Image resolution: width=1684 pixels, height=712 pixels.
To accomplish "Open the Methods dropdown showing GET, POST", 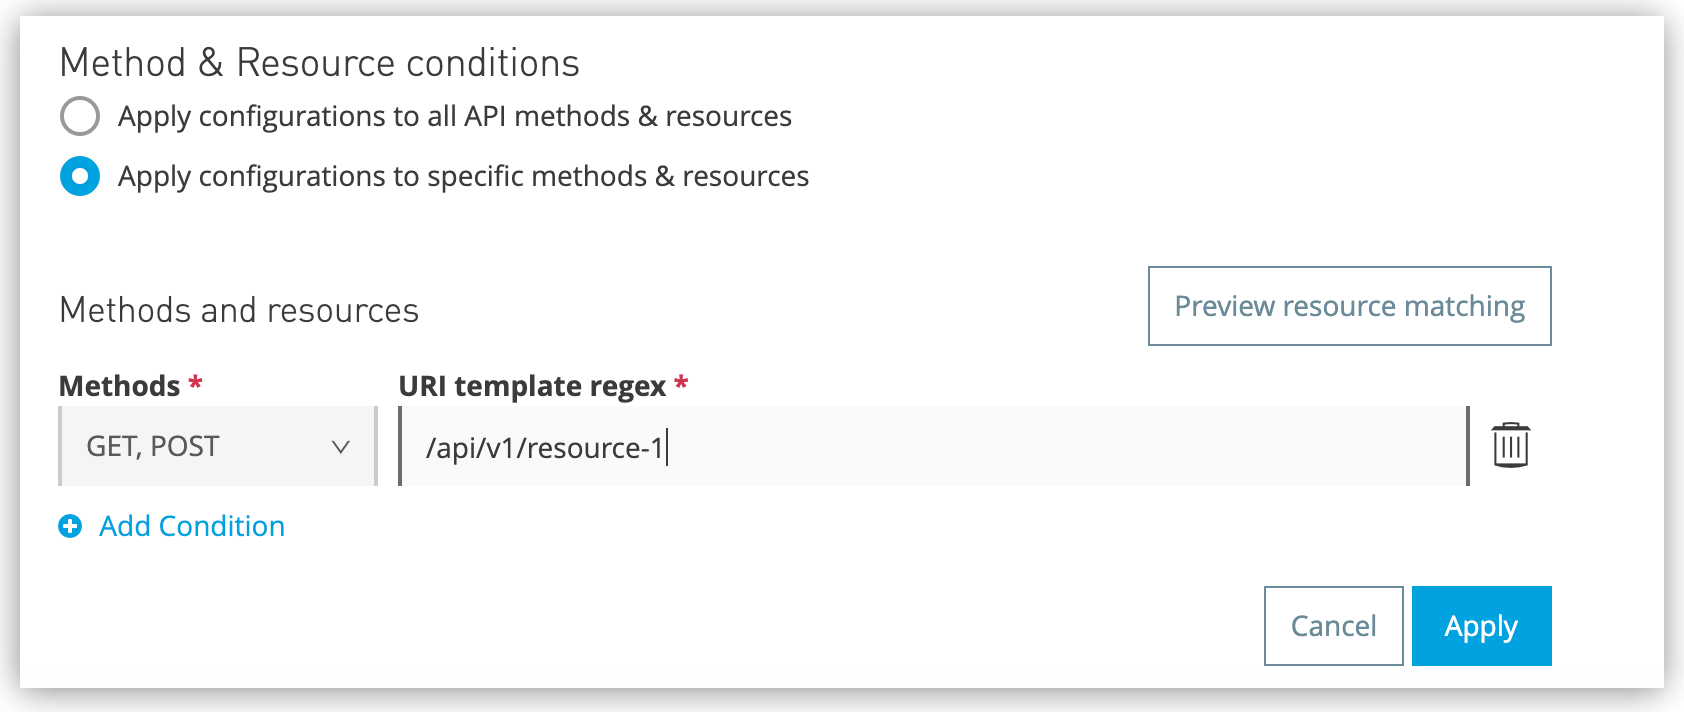I will click(x=216, y=446).
